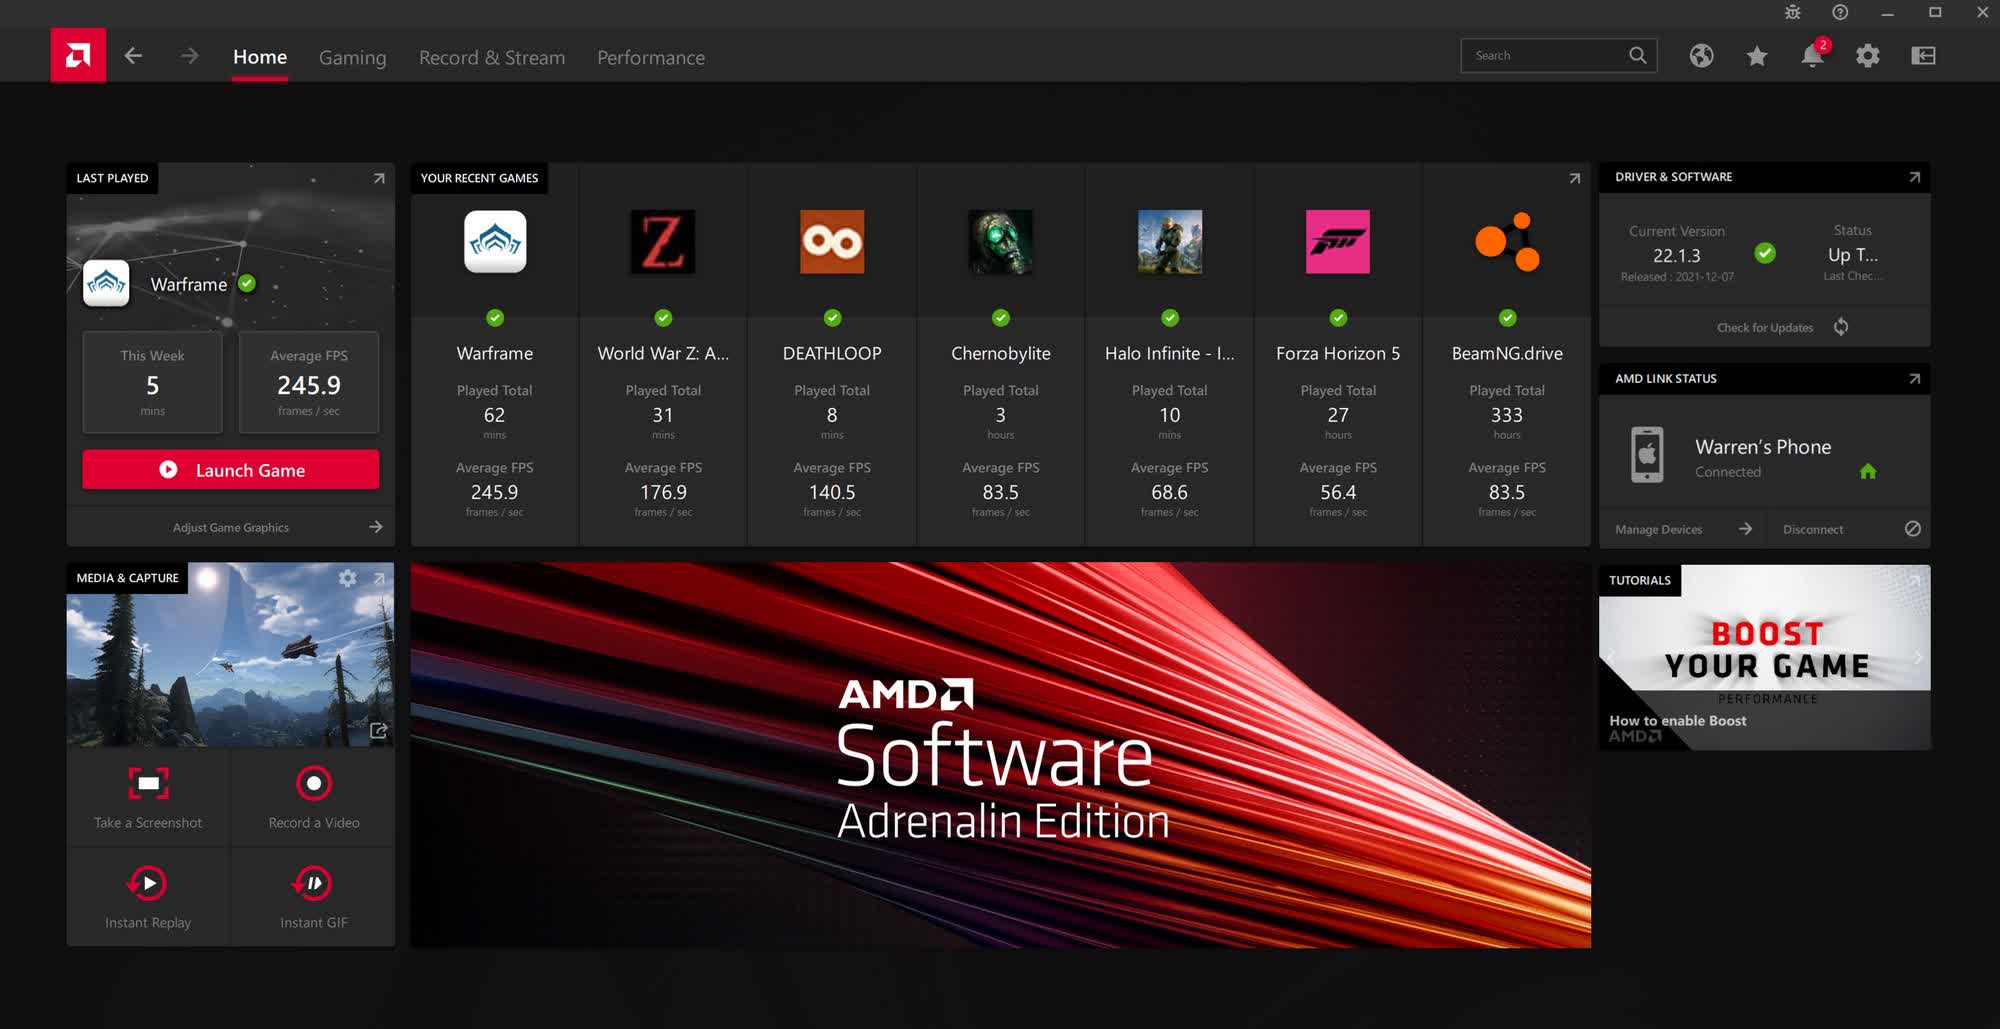Open Media & Capture settings gear

coord(347,578)
